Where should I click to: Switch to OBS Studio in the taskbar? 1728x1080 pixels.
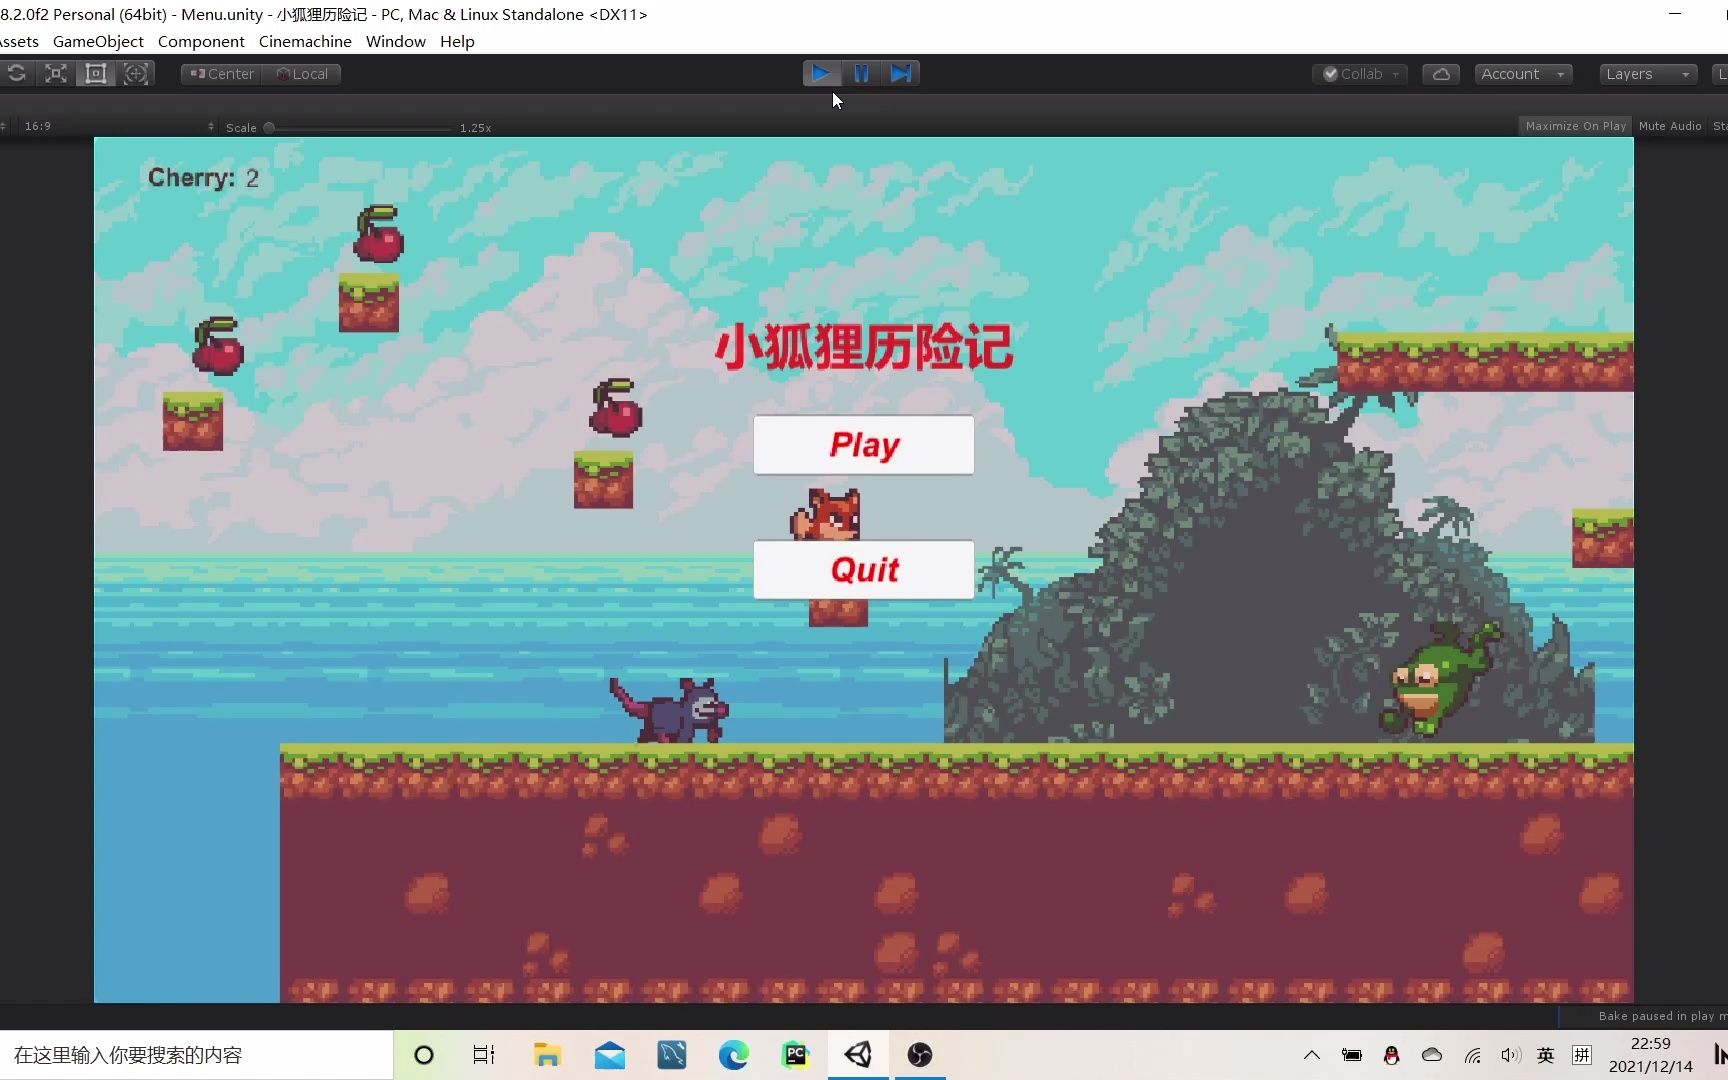[919, 1055]
